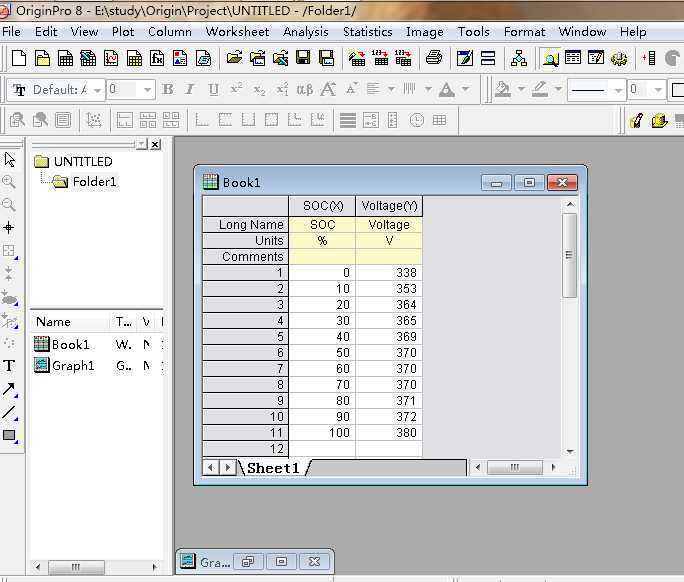Viewport: 684px width, 582px height.
Task: Open existing project icon
Action: pyautogui.click(x=234, y=58)
